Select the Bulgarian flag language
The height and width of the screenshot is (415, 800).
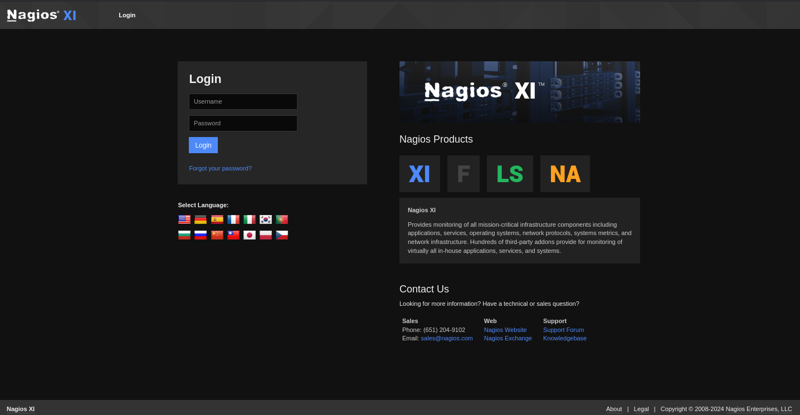coord(184,235)
